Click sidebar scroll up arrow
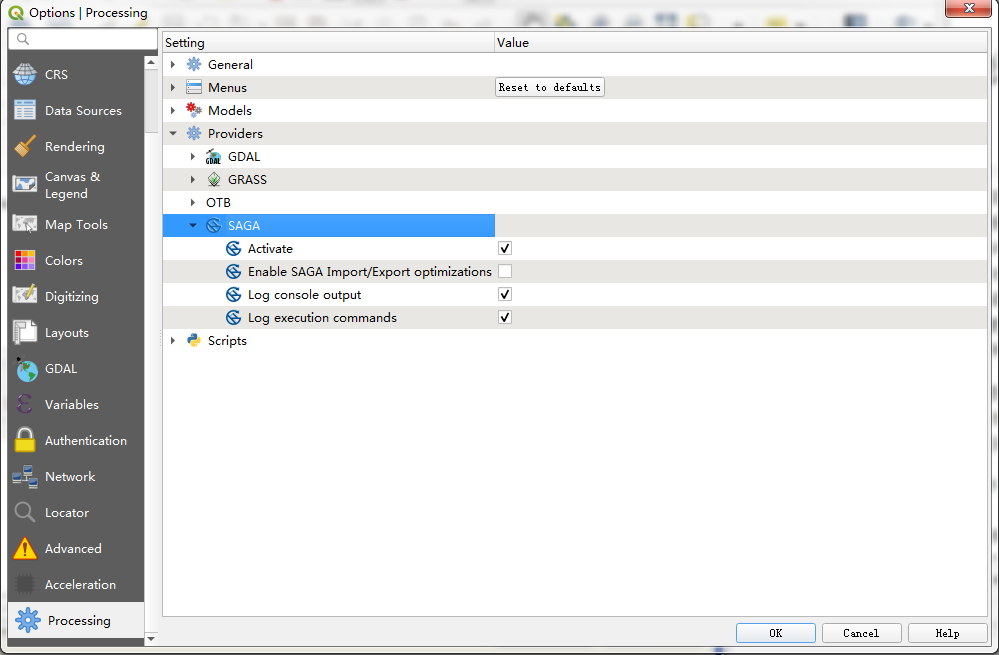 click(151, 62)
